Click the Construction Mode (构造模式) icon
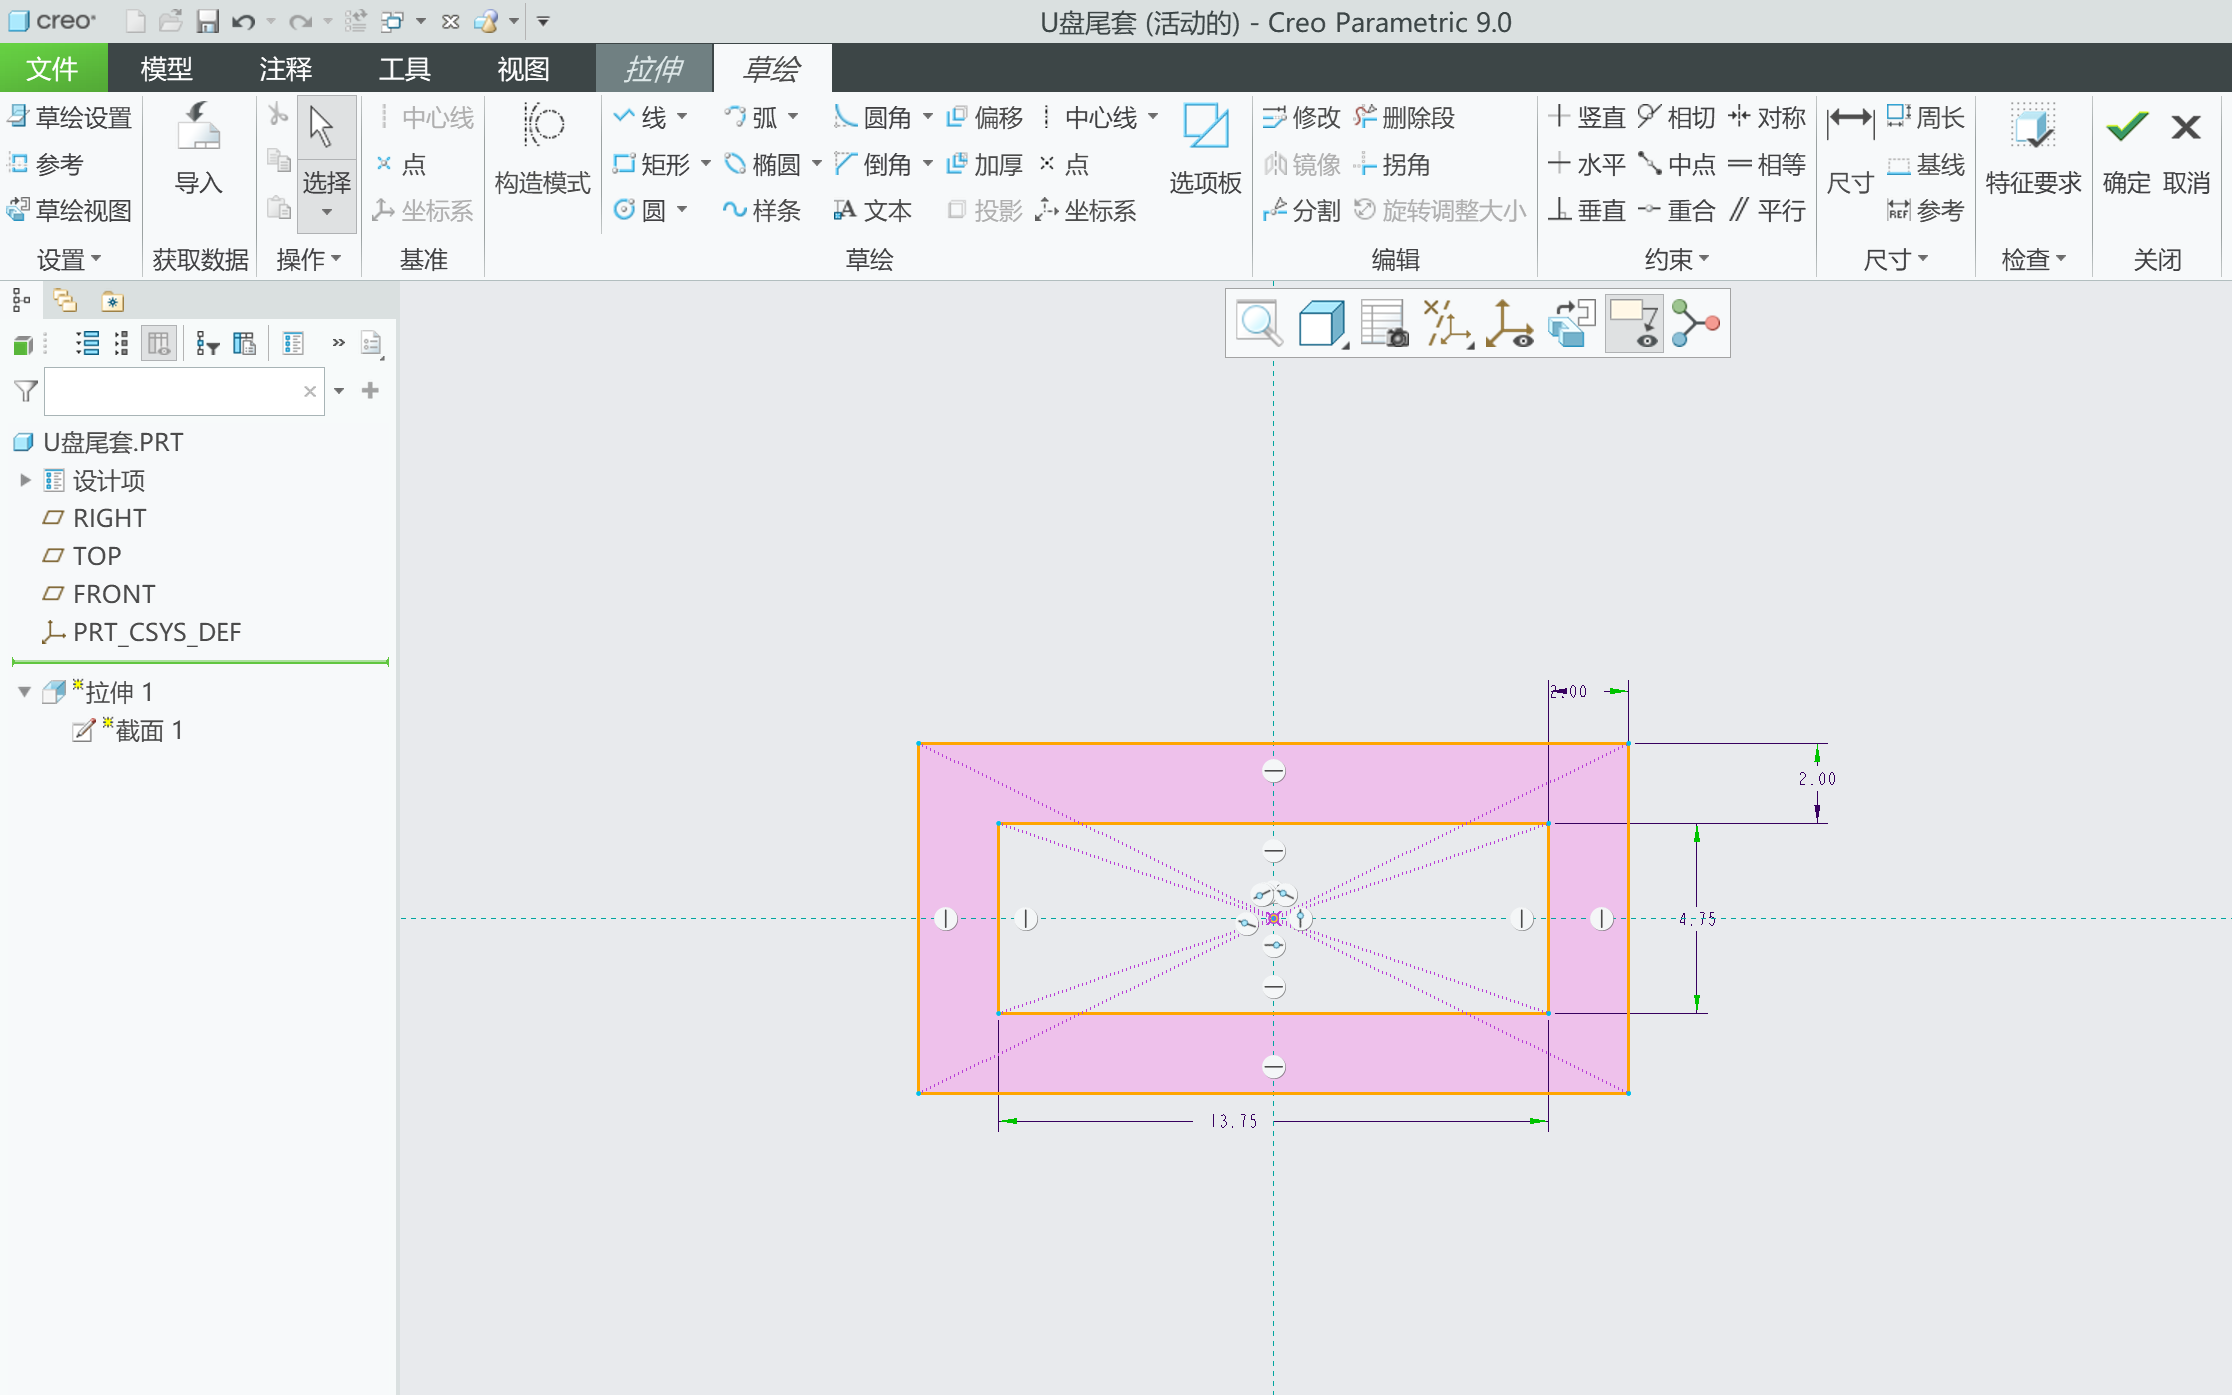Image resolution: width=2232 pixels, height=1395 pixels. pyautogui.click(x=543, y=127)
